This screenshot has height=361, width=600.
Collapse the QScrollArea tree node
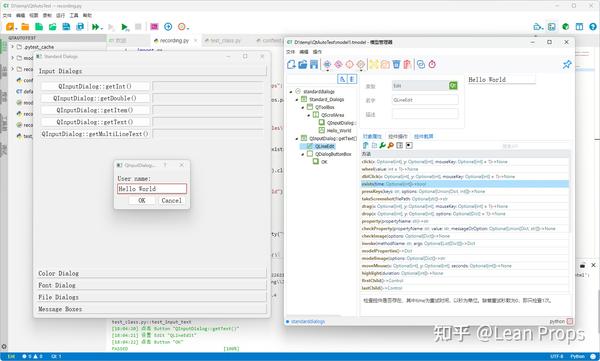click(309, 115)
